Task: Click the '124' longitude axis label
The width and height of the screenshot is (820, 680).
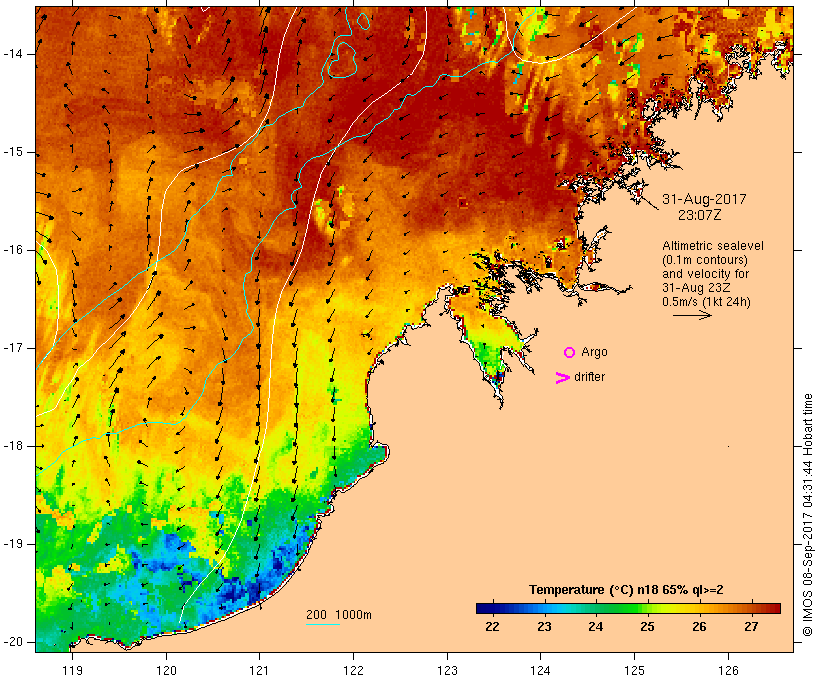Action: coord(541,671)
